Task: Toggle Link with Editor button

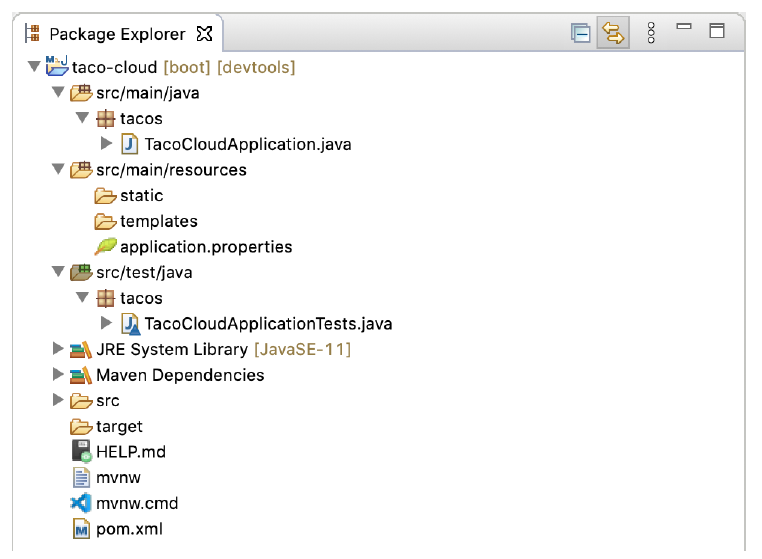Action: [612, 33]
